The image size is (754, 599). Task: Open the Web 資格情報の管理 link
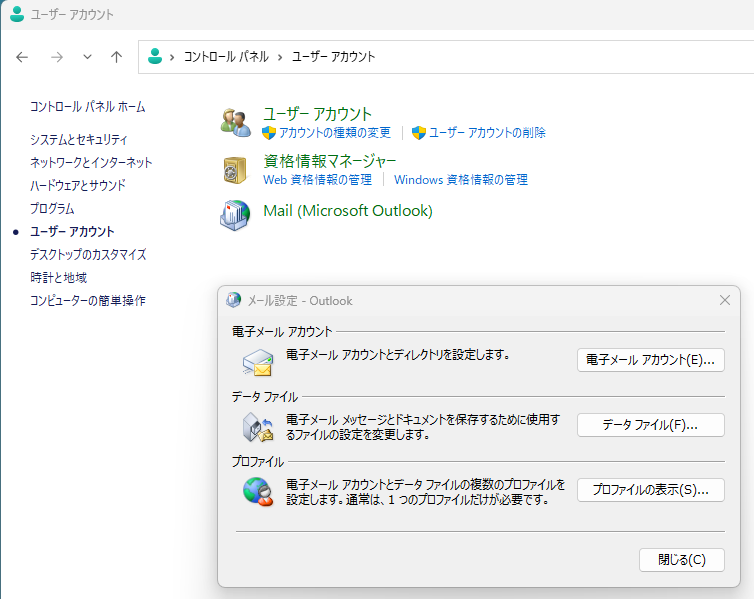(x=317, y=180)
